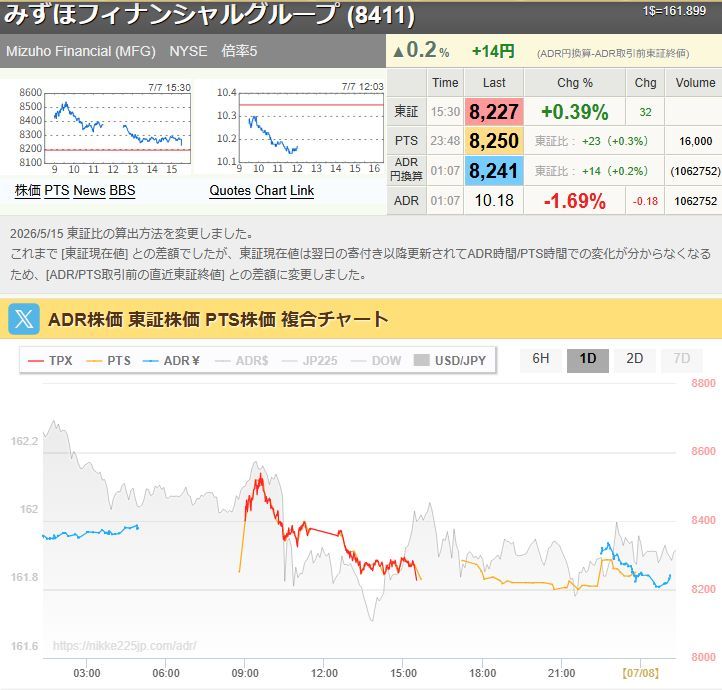Click the PTS volume 16,000

[x=695, y=141]
